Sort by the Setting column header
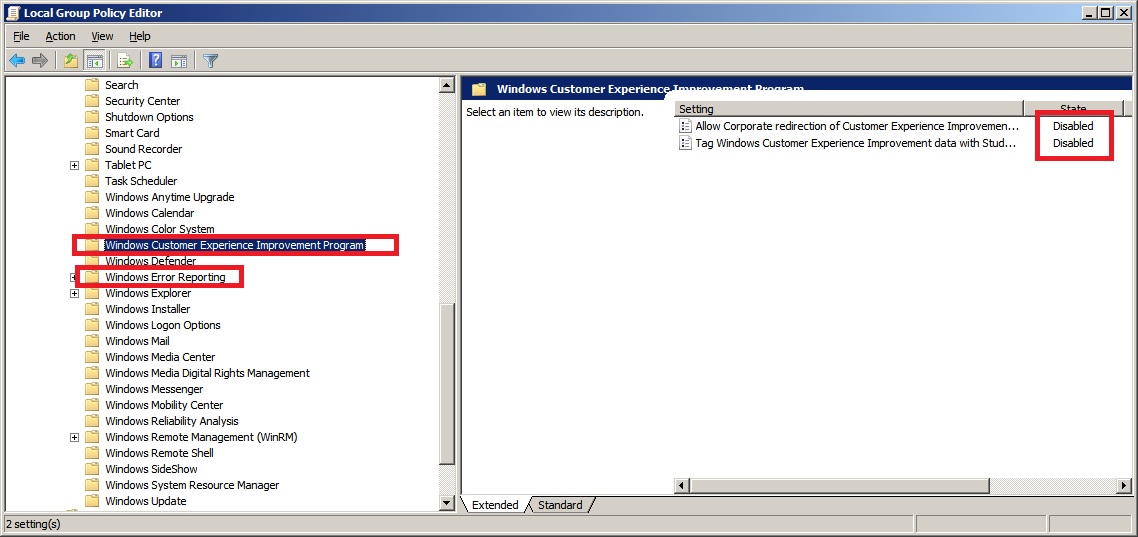Image resolution: width=1138 pixels, height=537 pixels. coord(848,109)
